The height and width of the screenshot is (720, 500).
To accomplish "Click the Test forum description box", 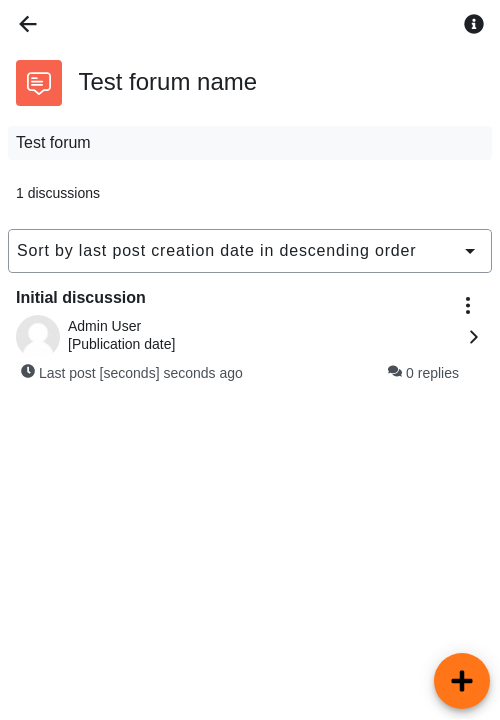I will [250, 143].
